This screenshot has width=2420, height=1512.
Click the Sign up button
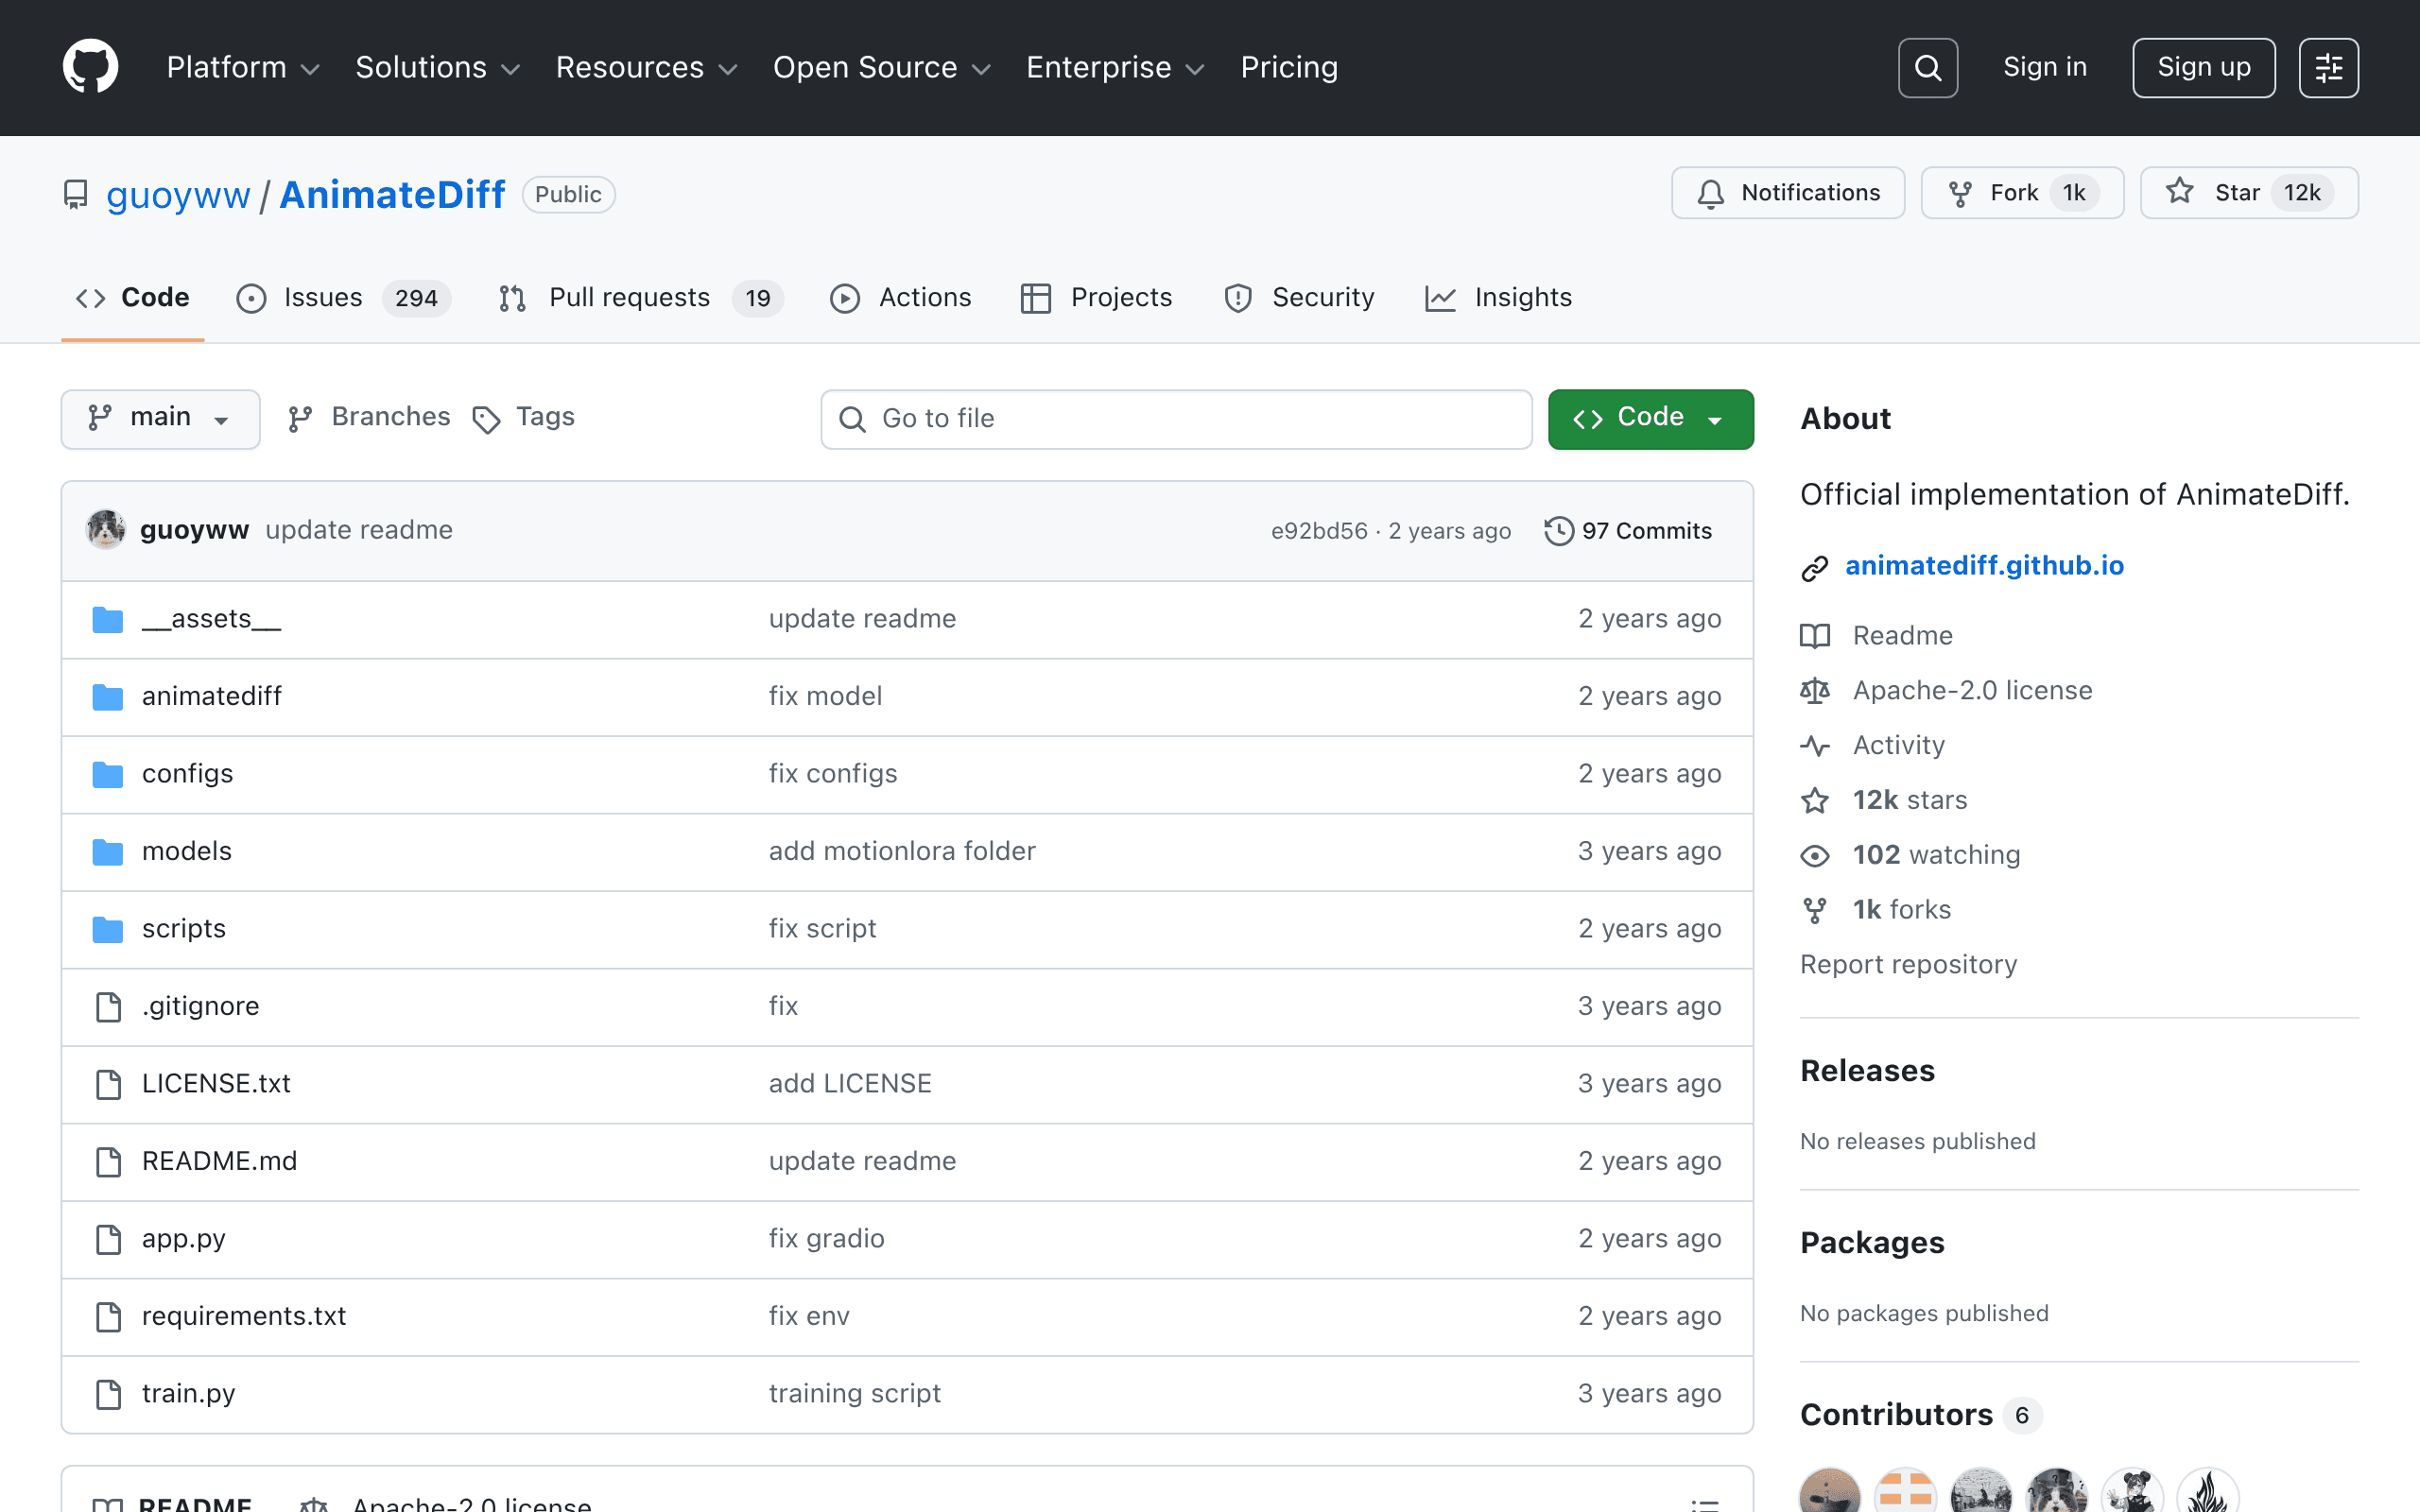point(2203,67)
